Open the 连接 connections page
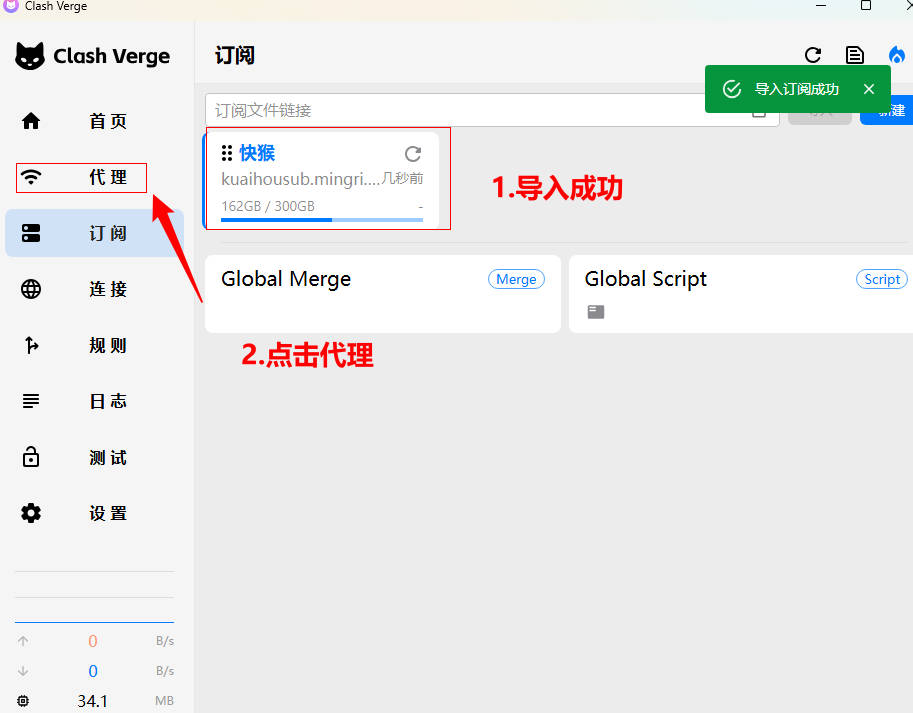Image resolution: width=913 pixels, height=713 pixels. point(94,289)
